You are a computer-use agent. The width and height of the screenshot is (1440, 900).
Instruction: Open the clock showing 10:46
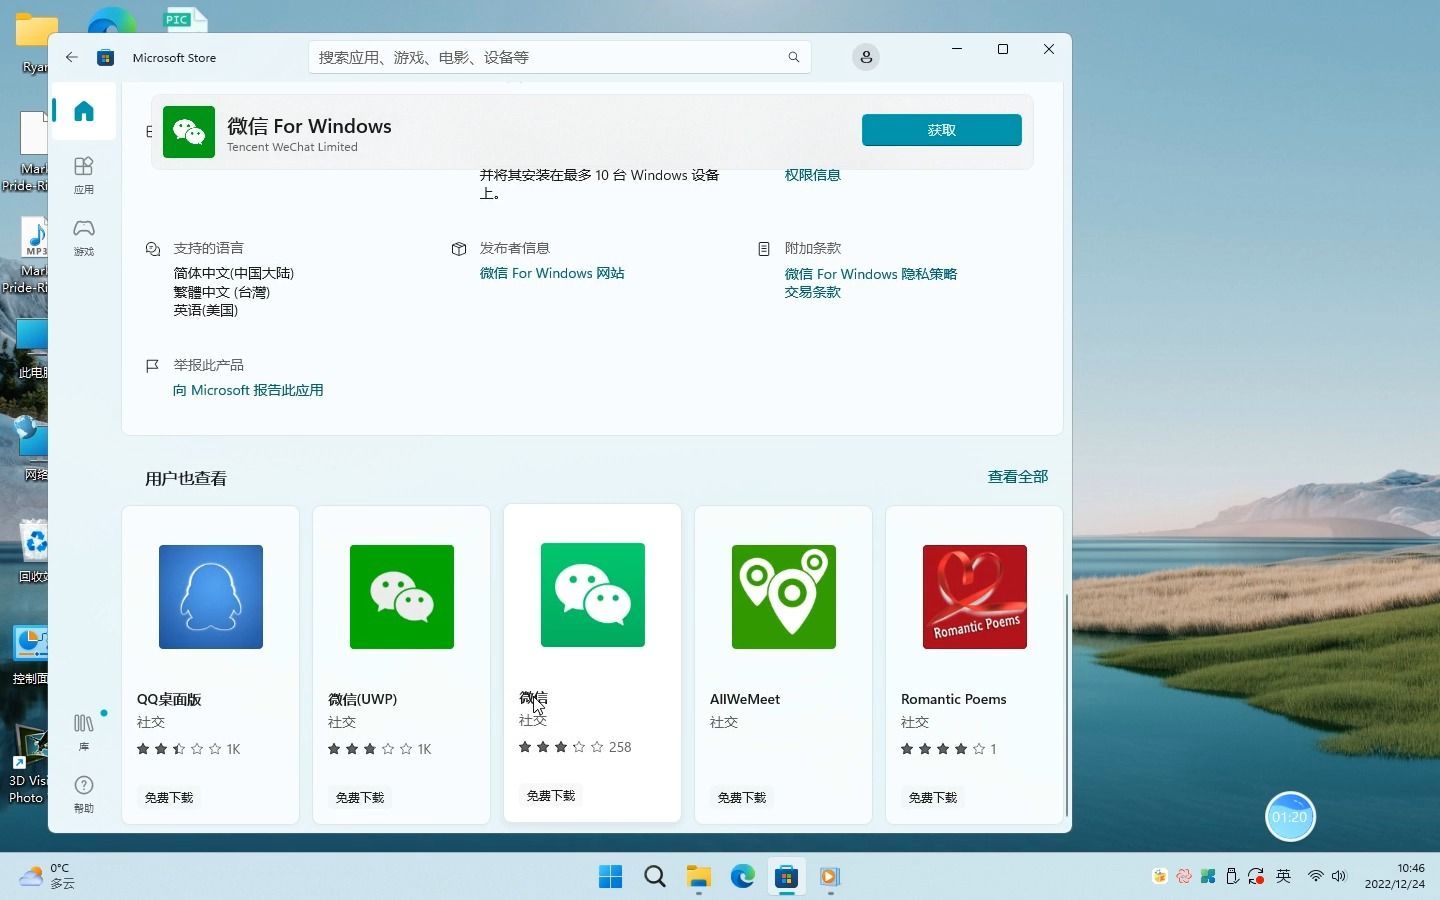pos(1394,876)
